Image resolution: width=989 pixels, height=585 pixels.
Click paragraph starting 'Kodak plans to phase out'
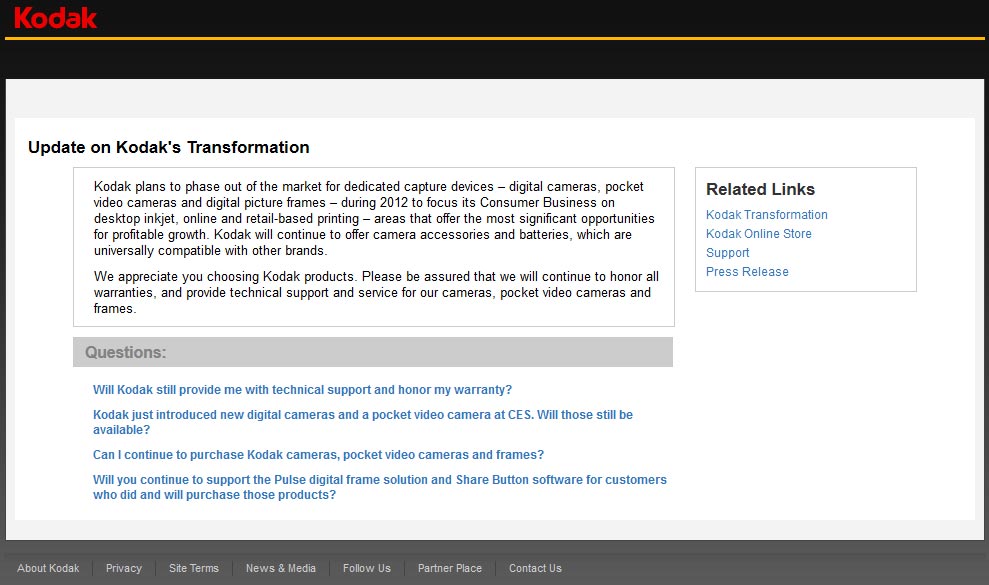pyautogui.click(x=374, y=218)
